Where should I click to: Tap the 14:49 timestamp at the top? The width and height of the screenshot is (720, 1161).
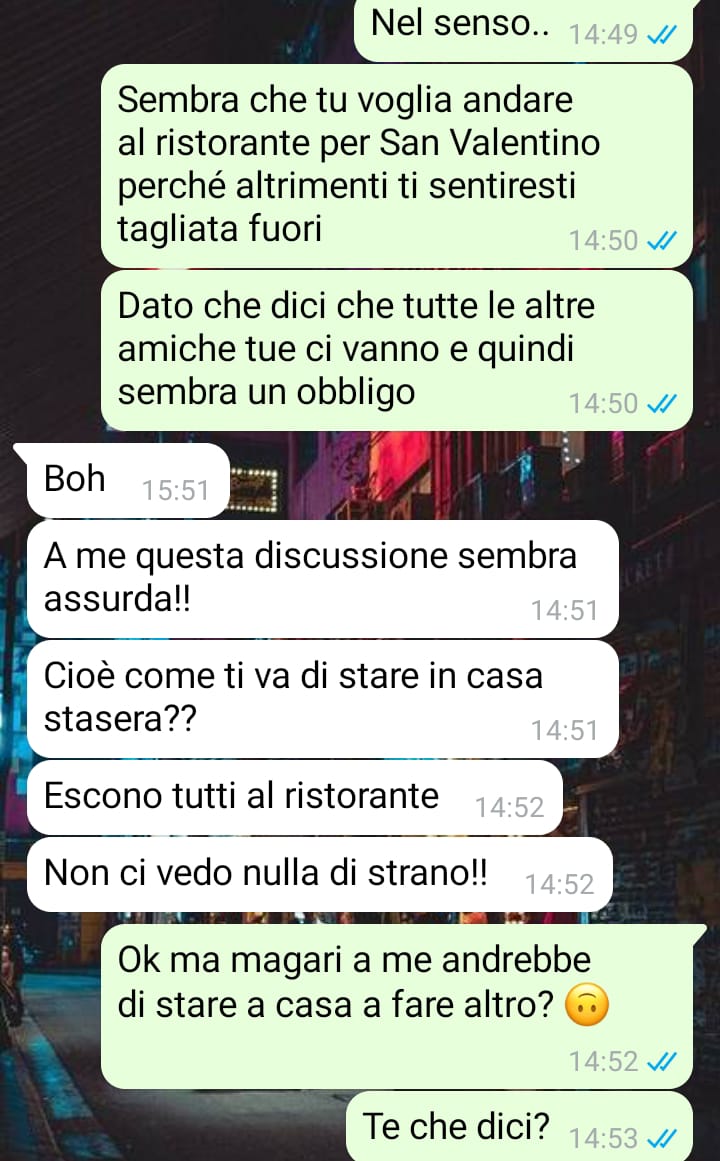tap(603, 34)
